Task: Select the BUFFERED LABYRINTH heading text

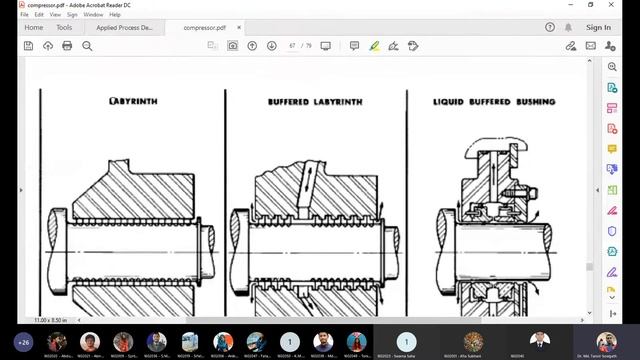Action: tap(315, 102)
